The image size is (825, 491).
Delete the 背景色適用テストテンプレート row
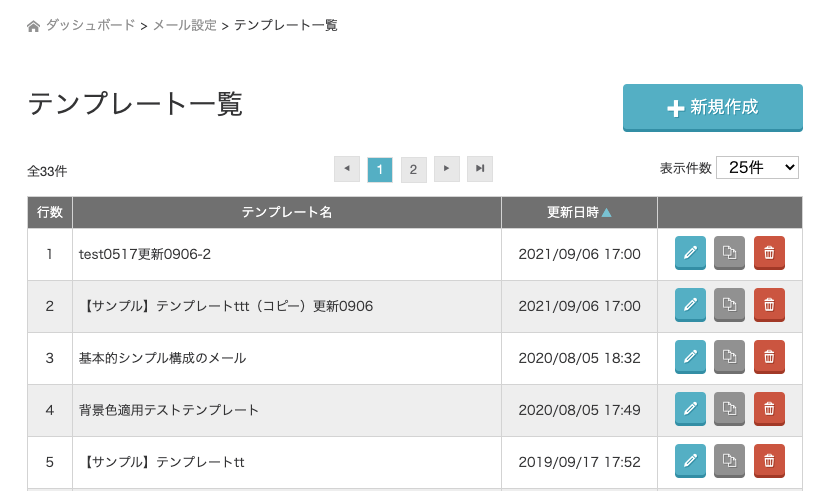(x=769, y=409)
